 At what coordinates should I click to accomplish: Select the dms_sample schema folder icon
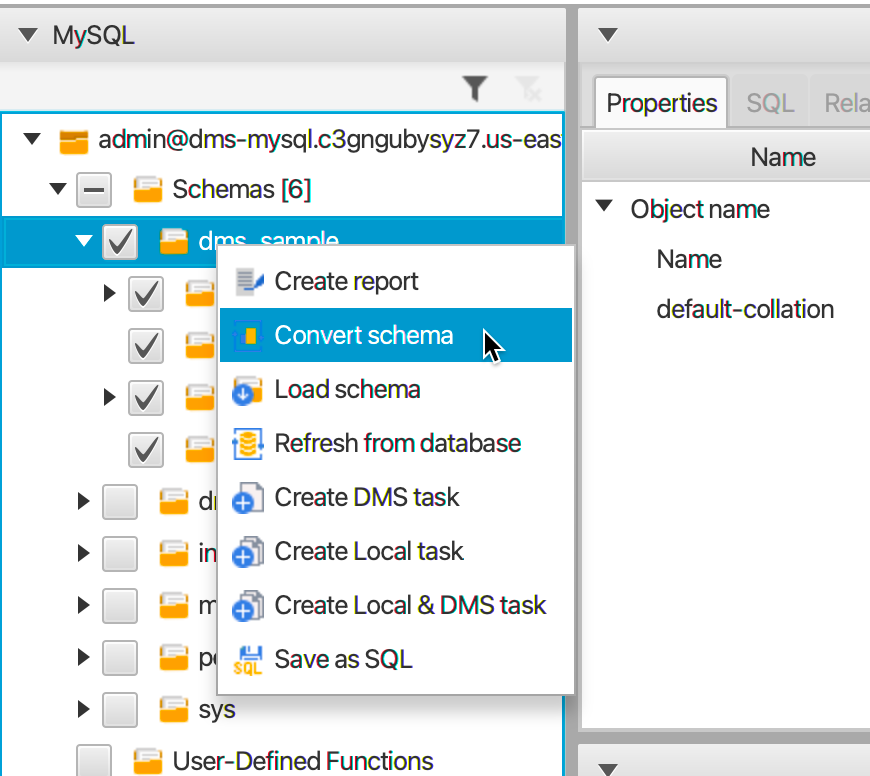pyautogui.click(x=174, y=242)
